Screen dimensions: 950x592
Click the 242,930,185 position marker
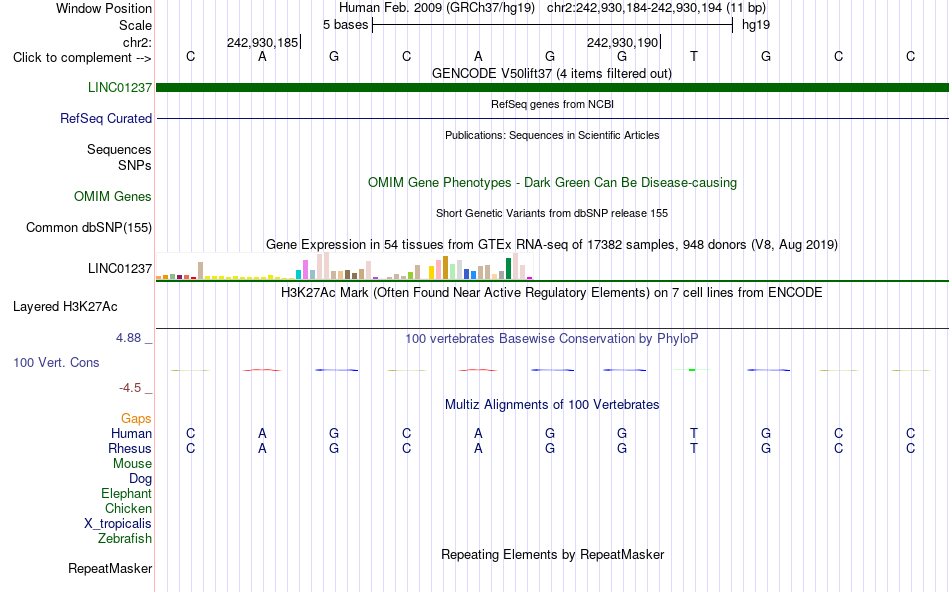(262, 42)
